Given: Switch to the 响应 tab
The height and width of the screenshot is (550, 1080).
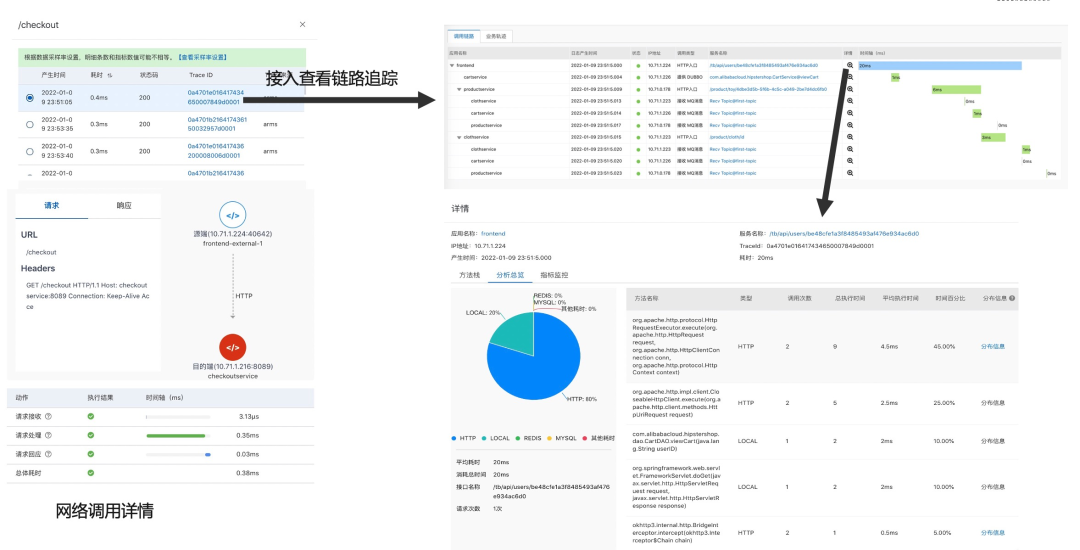Looking at the screenshot, I should point(124,206).
